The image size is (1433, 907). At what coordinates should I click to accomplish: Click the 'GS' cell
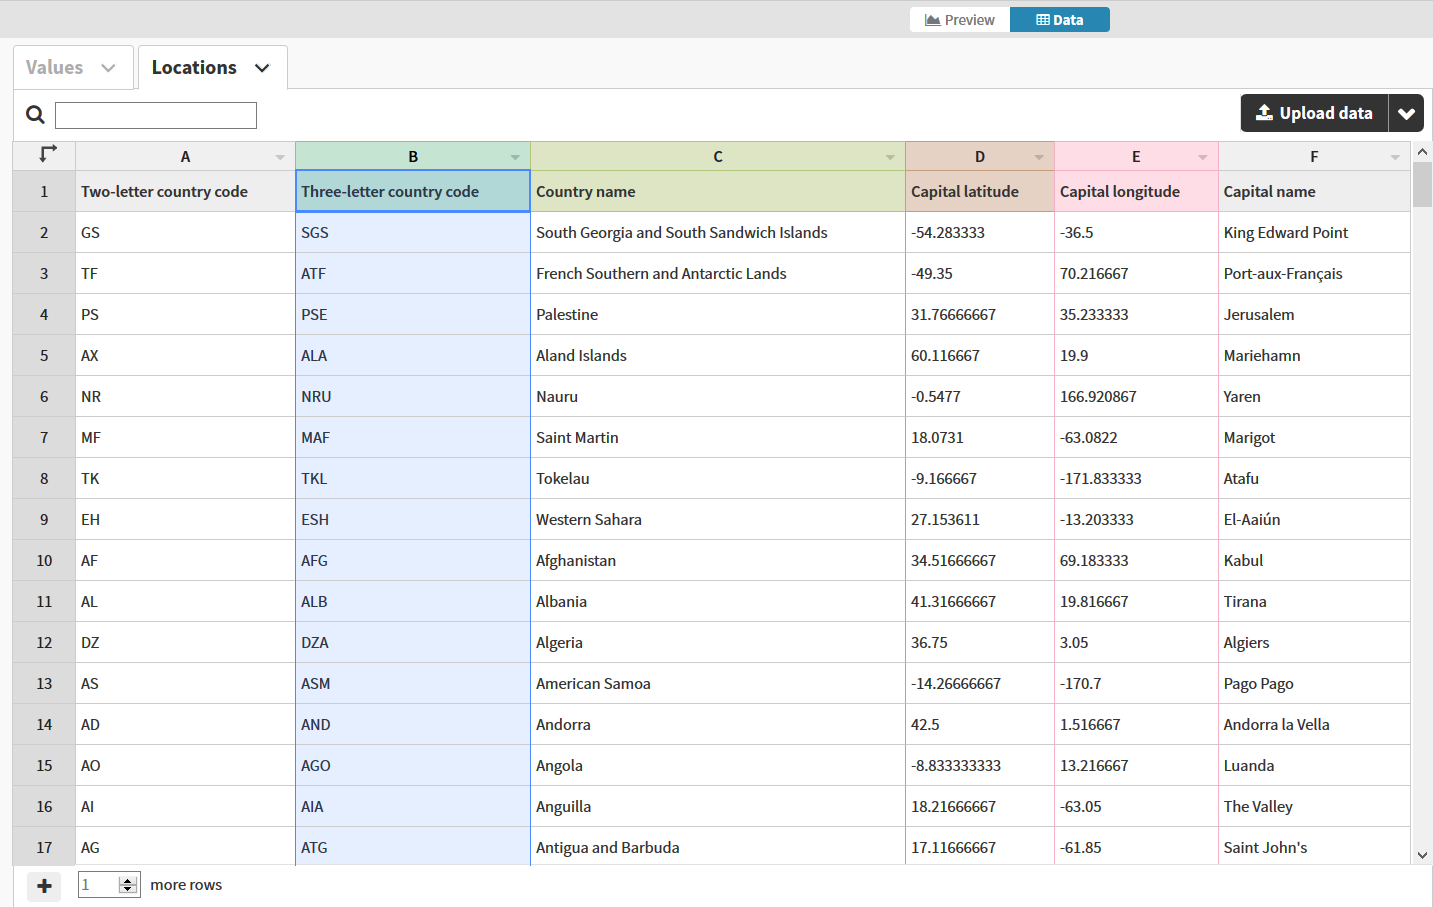(x=185, y=232)
